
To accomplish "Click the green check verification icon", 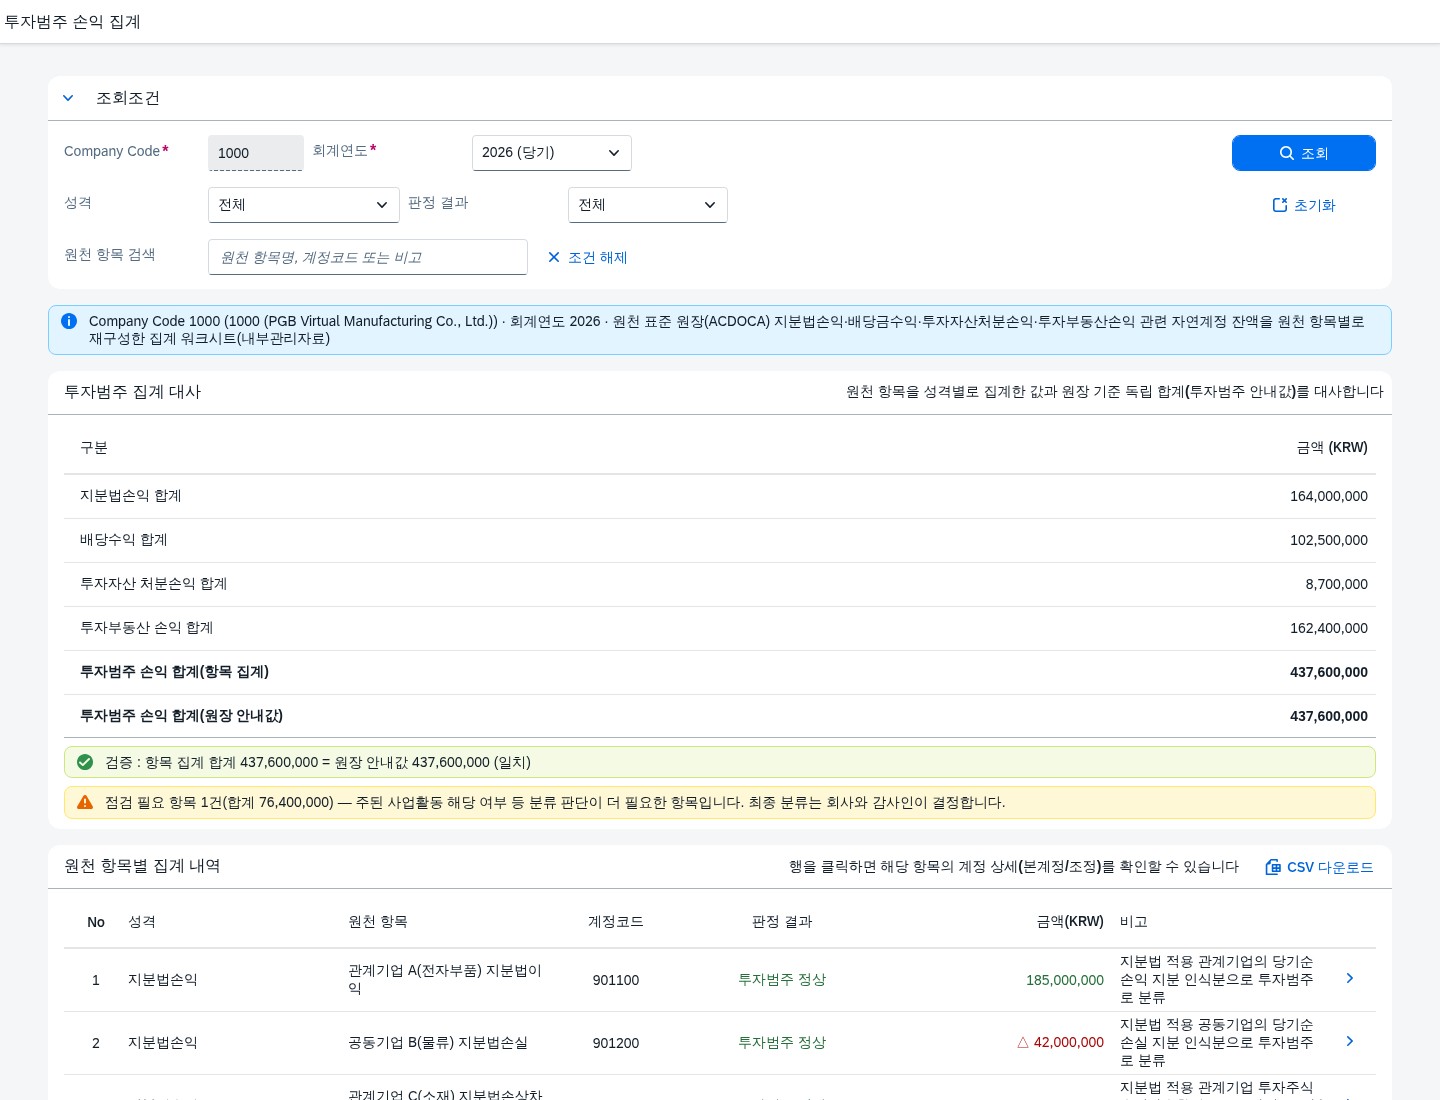I will [85, 762].
